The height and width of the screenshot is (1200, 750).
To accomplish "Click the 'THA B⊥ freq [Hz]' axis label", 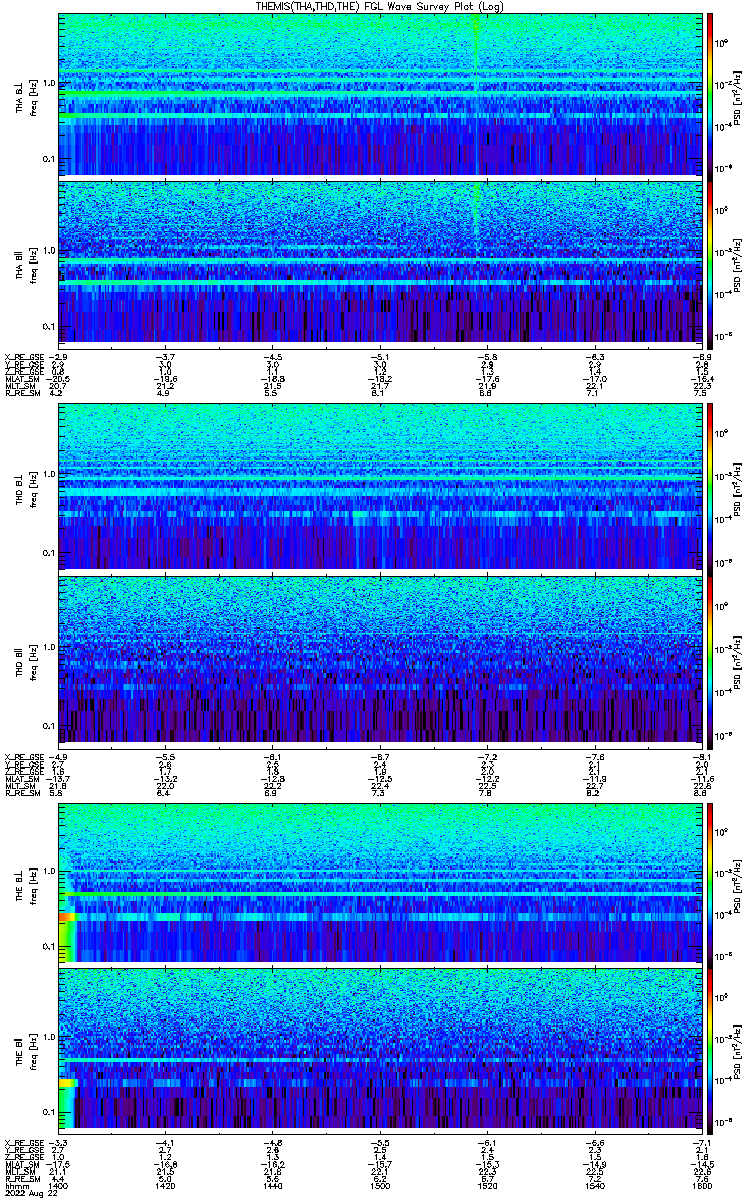I will pos(25,96).
